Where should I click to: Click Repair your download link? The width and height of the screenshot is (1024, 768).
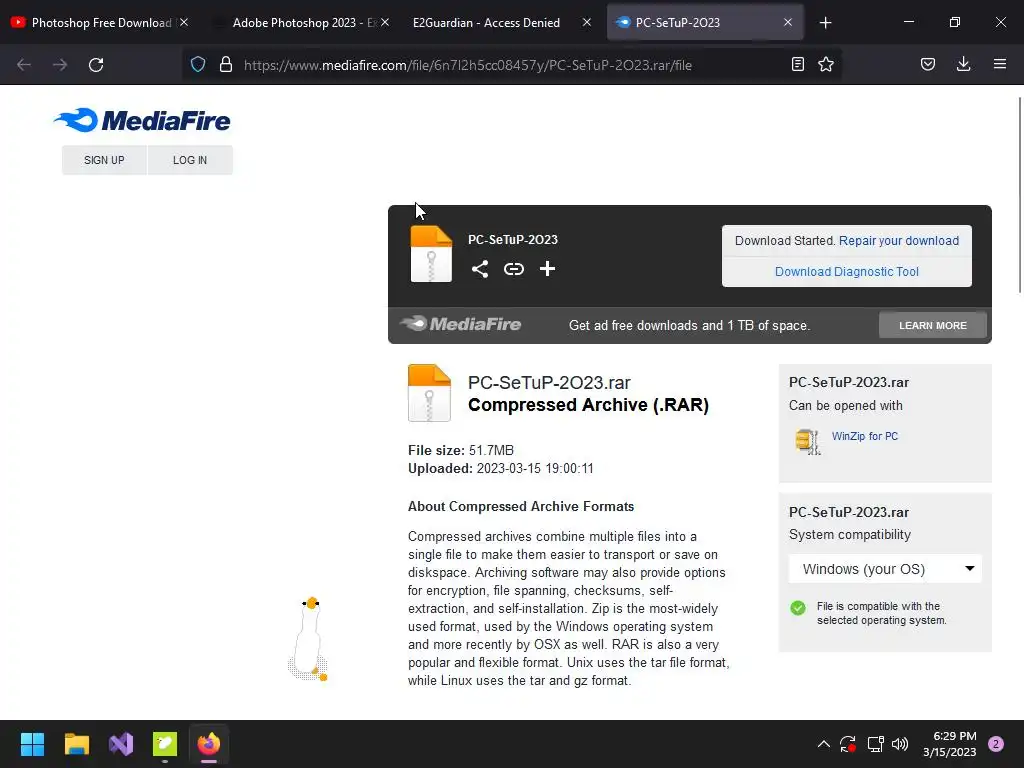pos(899,240)
